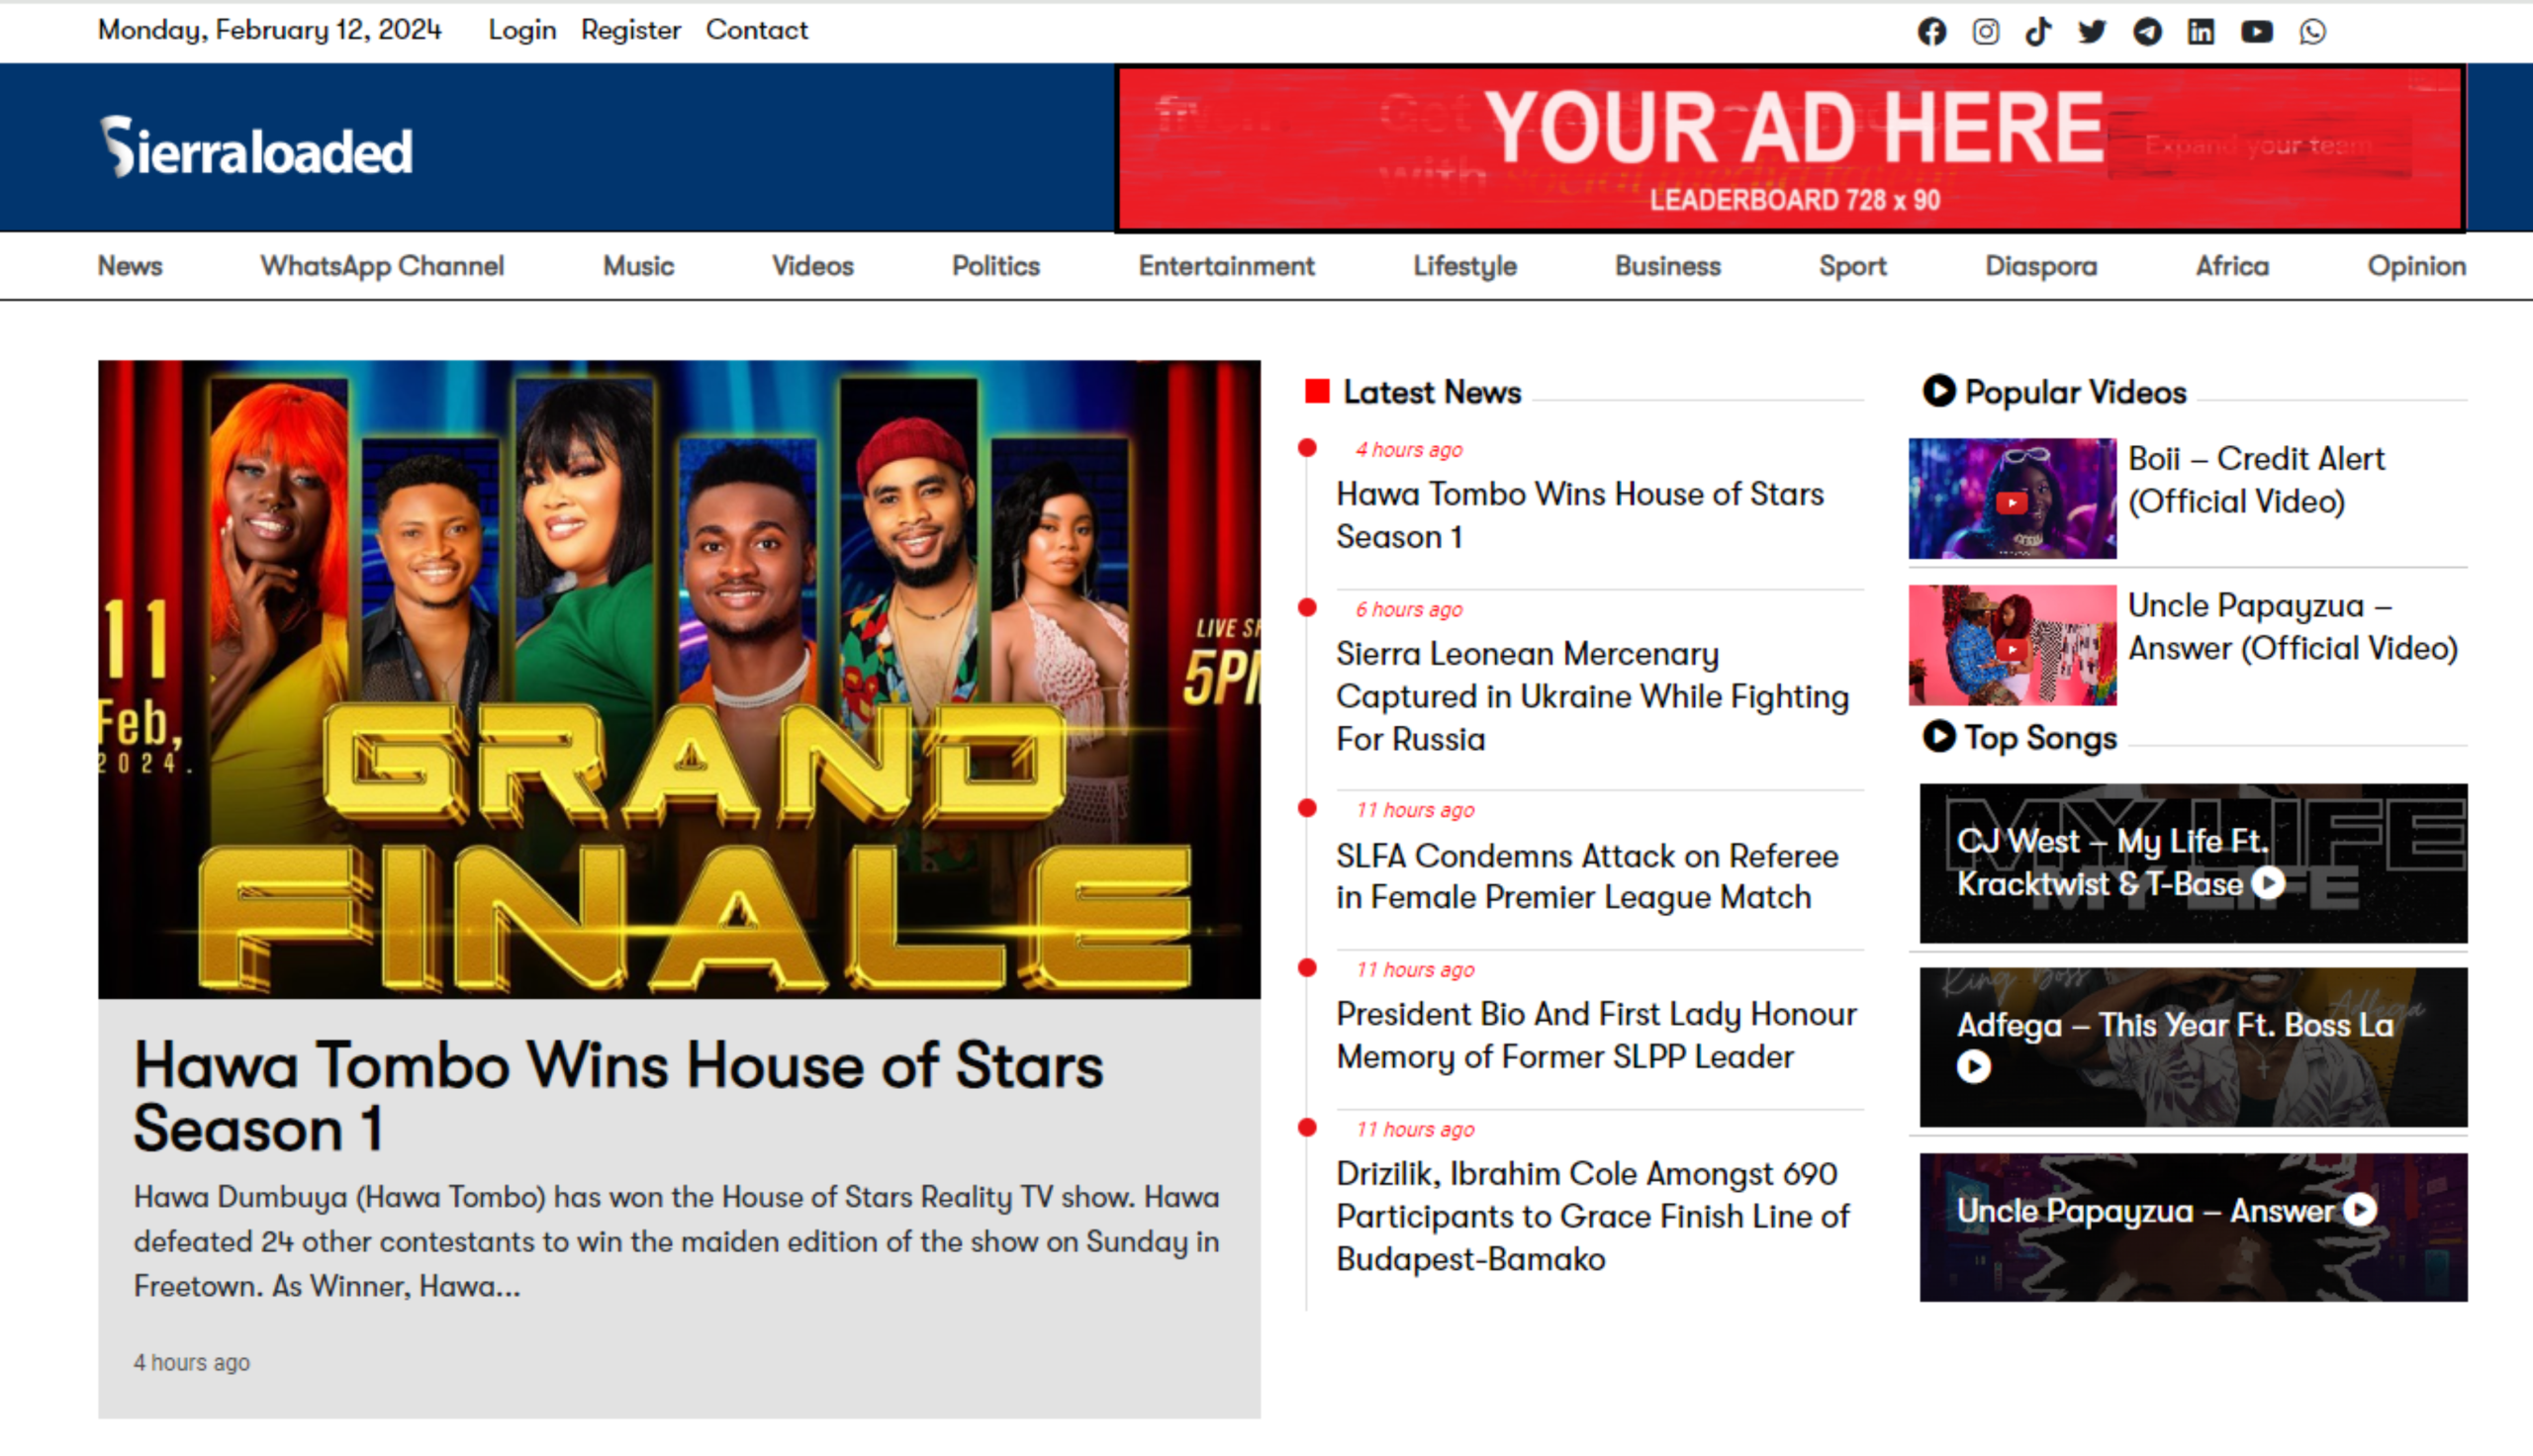2533x1456 pixels.
Task: Open Adfega – This Year Ft. Boss La song
Action: pos(2193,1047)
